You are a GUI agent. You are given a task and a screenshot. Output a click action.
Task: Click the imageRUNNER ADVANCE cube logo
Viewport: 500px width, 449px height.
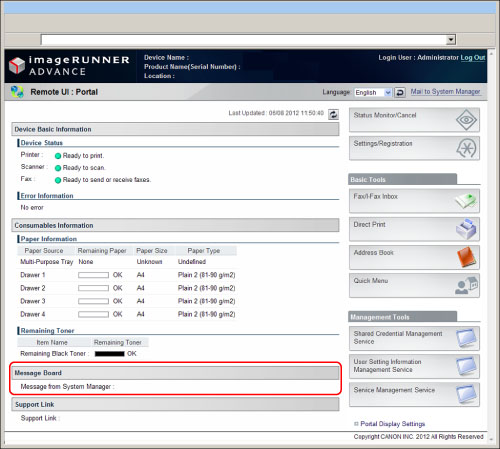(17, 65)
